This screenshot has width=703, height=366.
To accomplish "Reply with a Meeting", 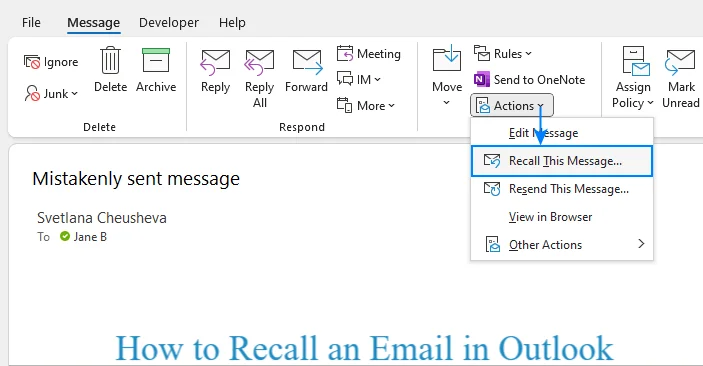I will coord(369,54).
